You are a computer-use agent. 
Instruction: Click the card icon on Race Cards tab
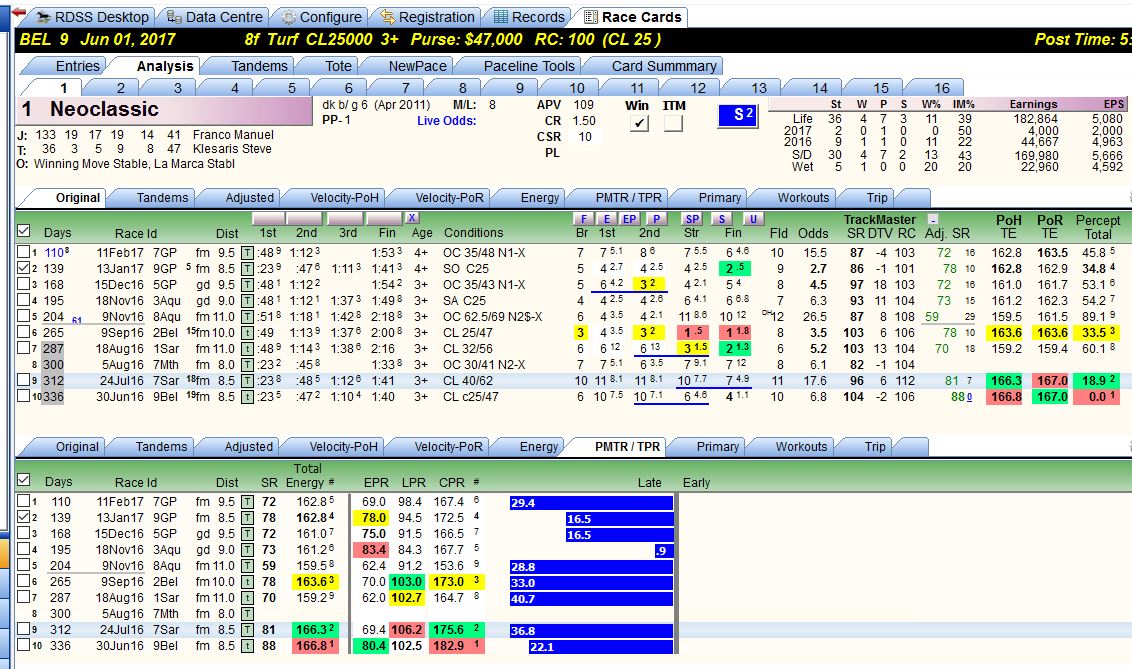591,17
